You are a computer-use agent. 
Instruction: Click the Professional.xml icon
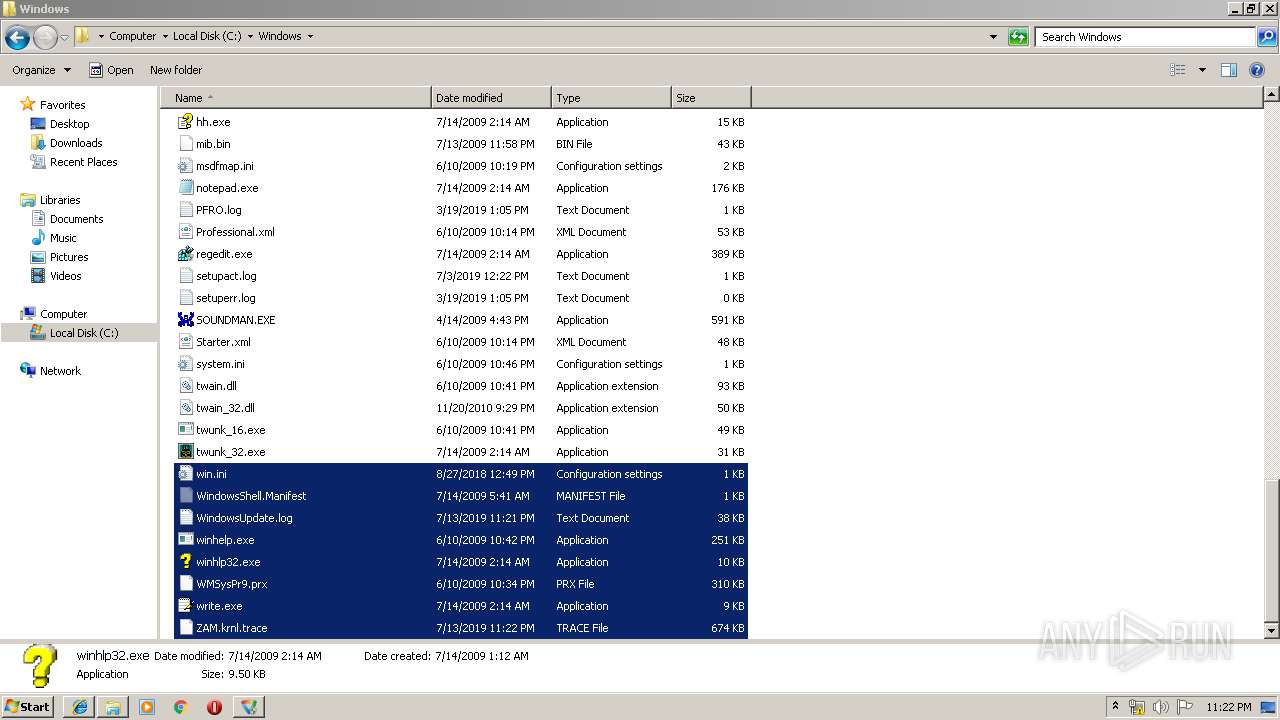point(185,232)
